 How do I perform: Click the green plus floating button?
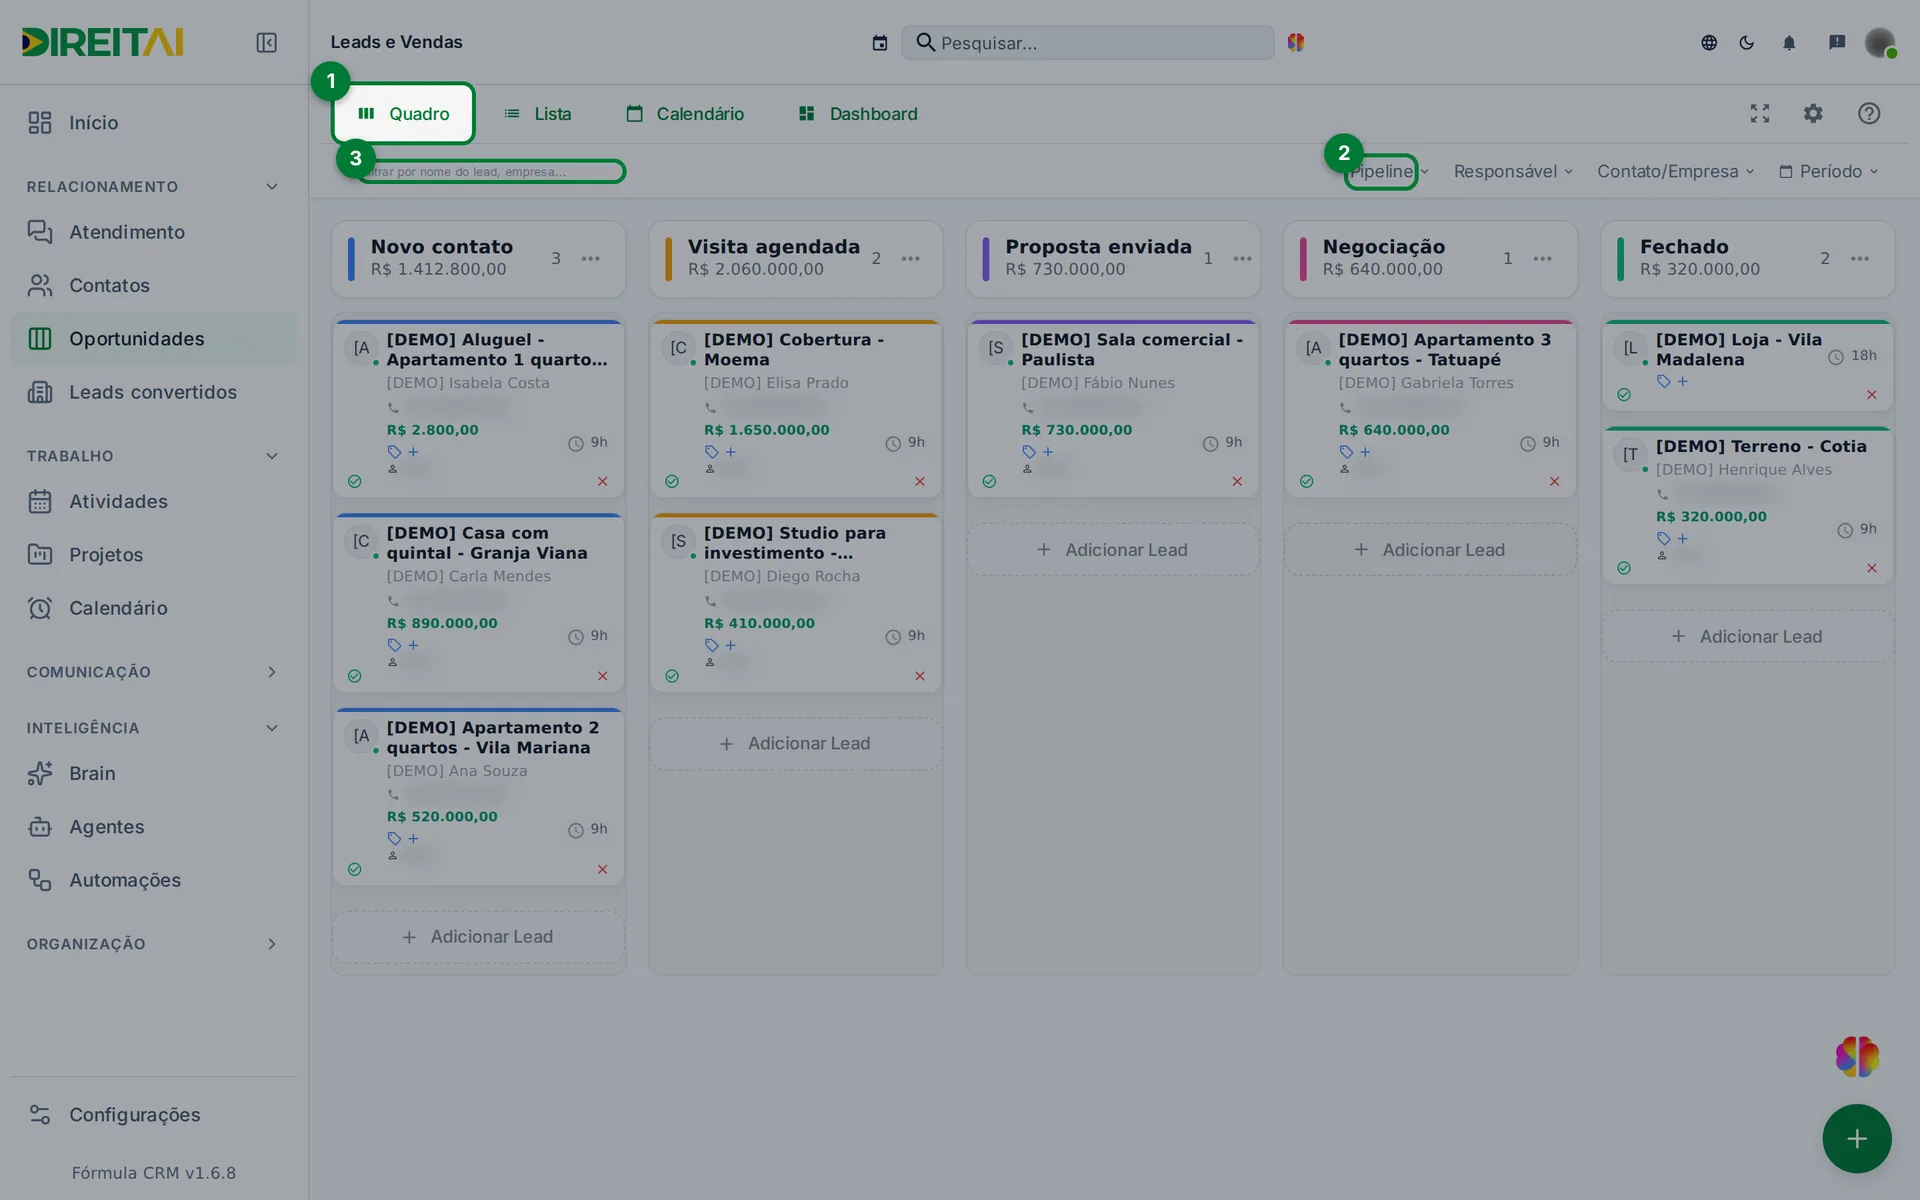(1857, 1138)
